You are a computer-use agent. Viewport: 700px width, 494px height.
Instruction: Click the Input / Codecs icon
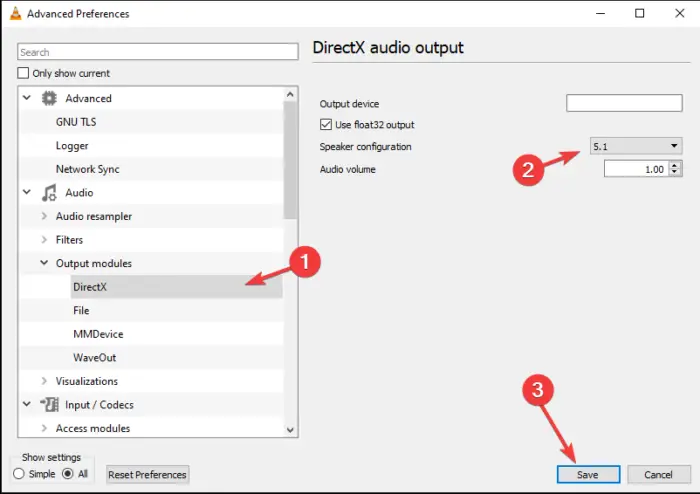(x=50, y=405)
